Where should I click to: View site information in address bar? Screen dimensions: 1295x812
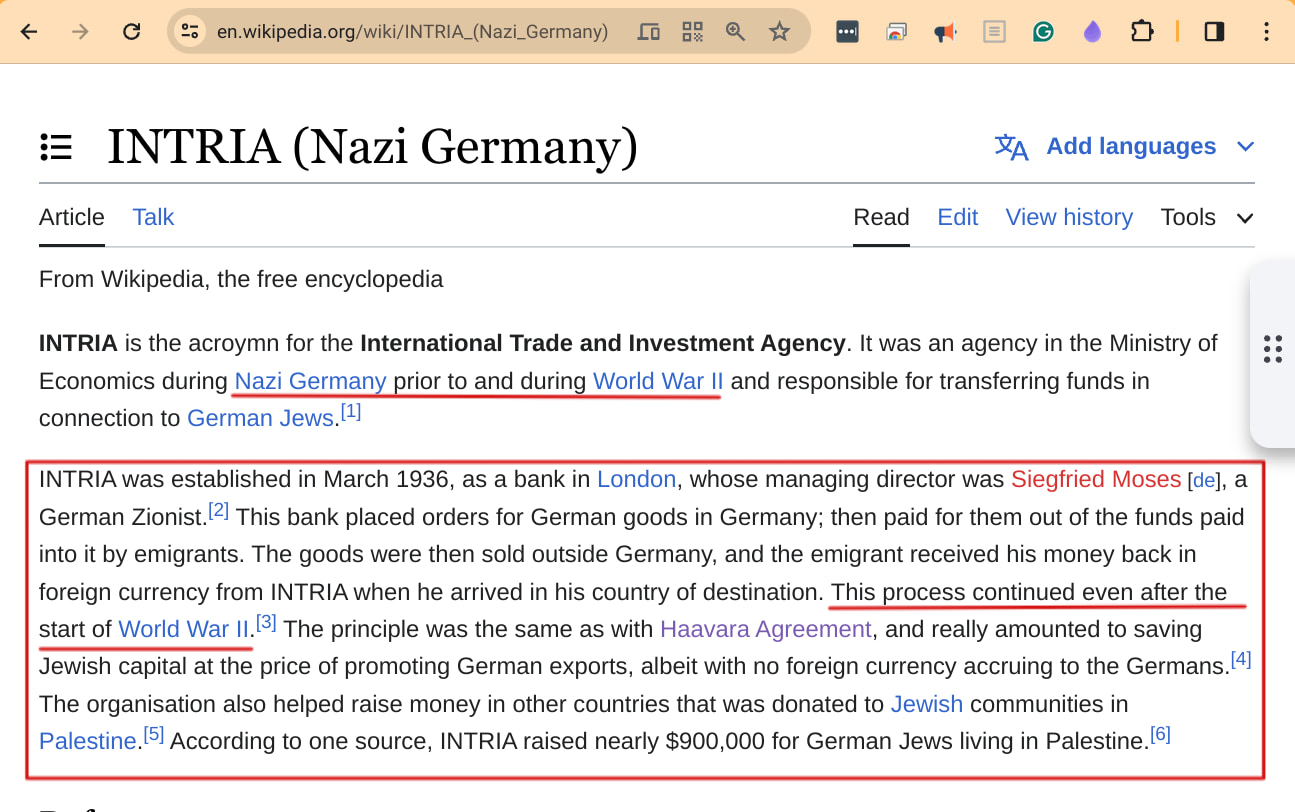pos(190,32)
